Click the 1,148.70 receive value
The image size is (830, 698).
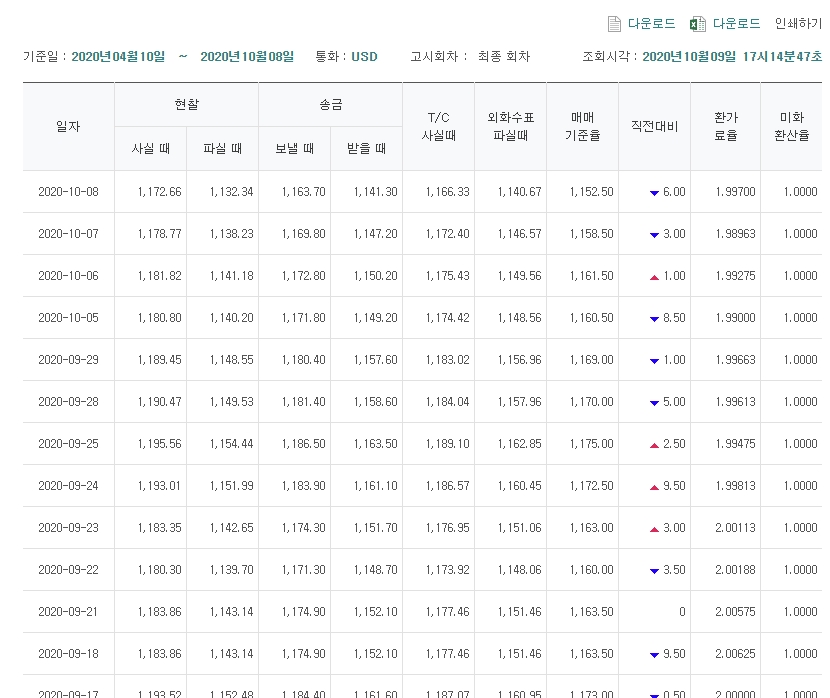click(x=375, y=569)
